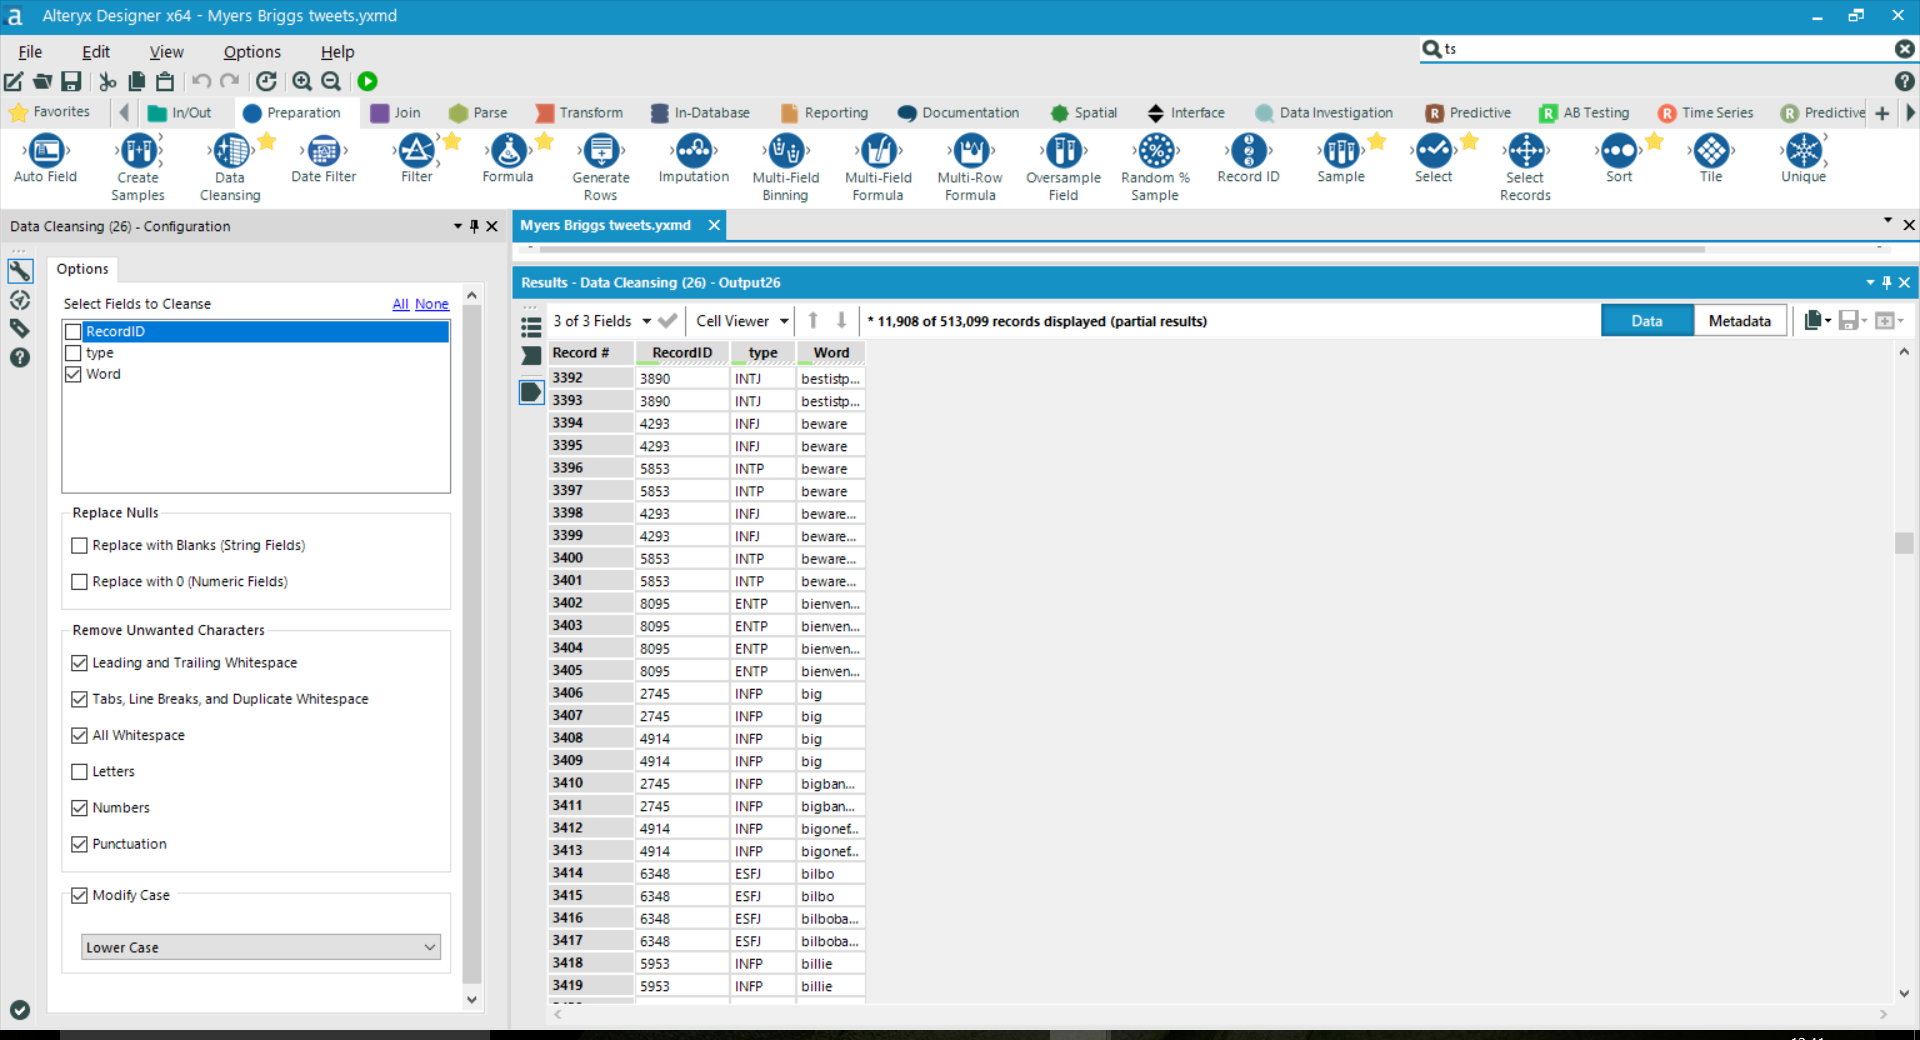Enable Replace with Blanks for string fields
This screenshot has width=1920, height=1040.
pyautogui.click(x=80, y=545)
